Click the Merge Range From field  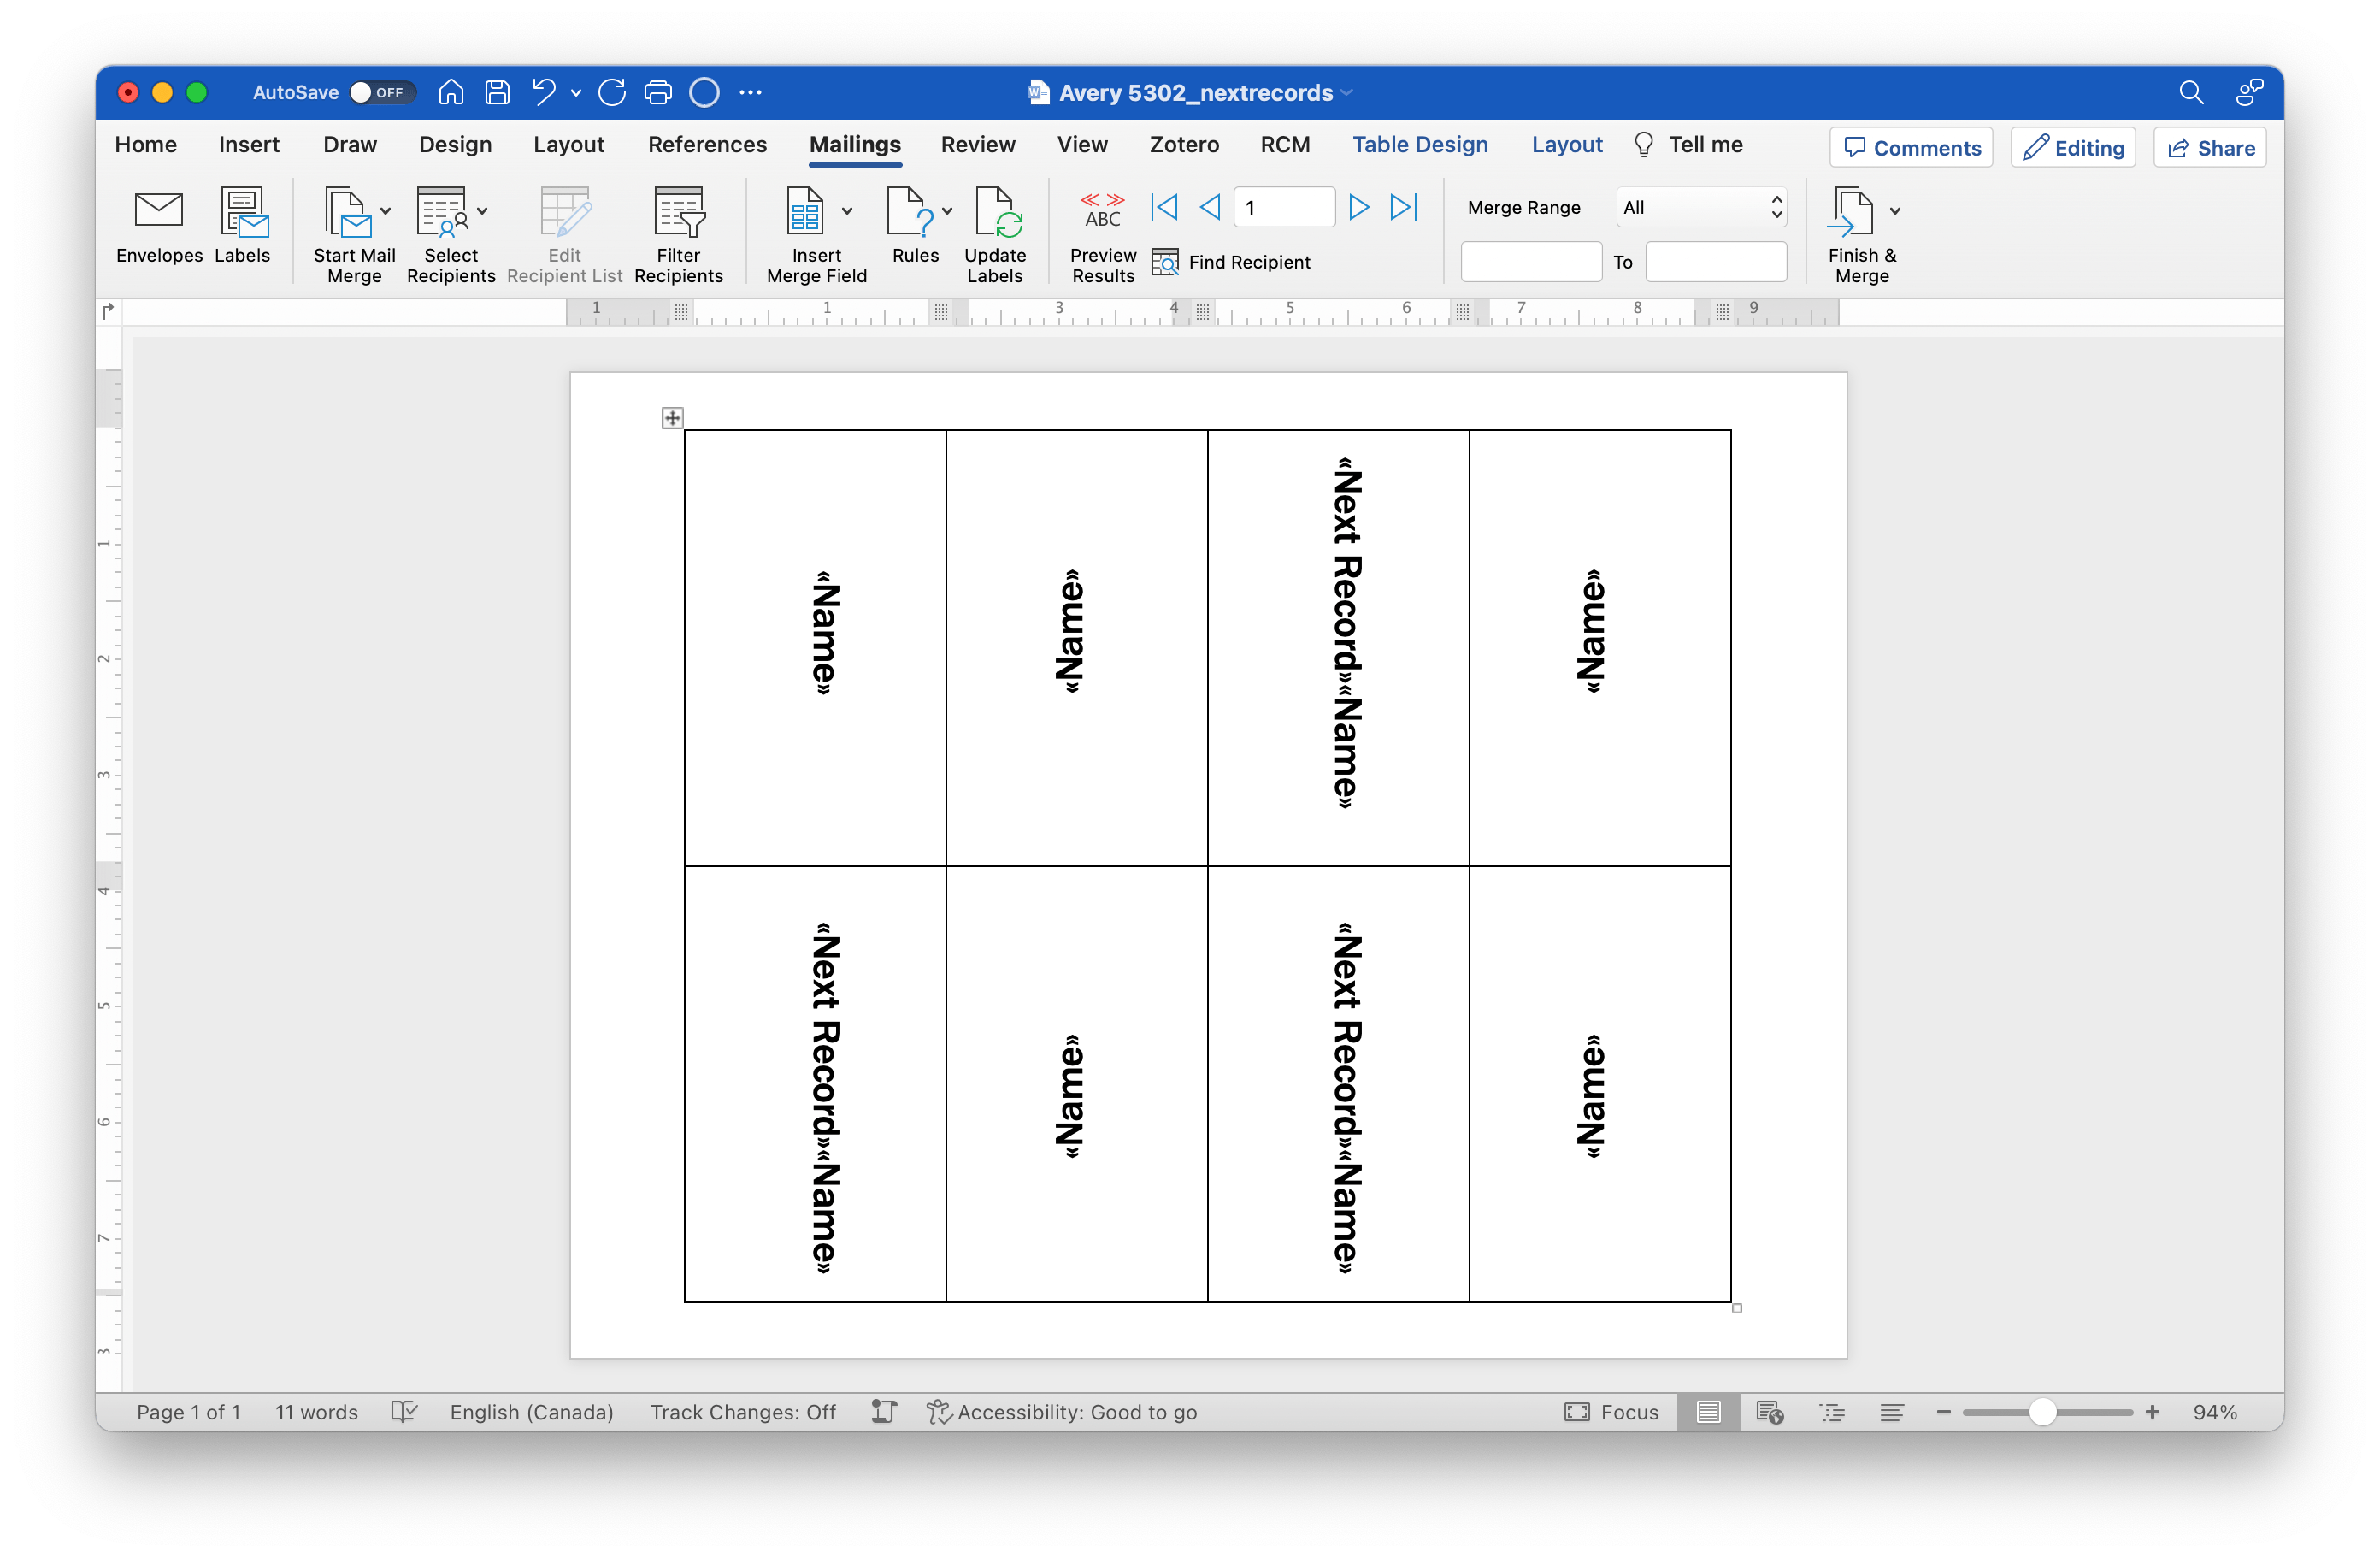pos(1531,262)
